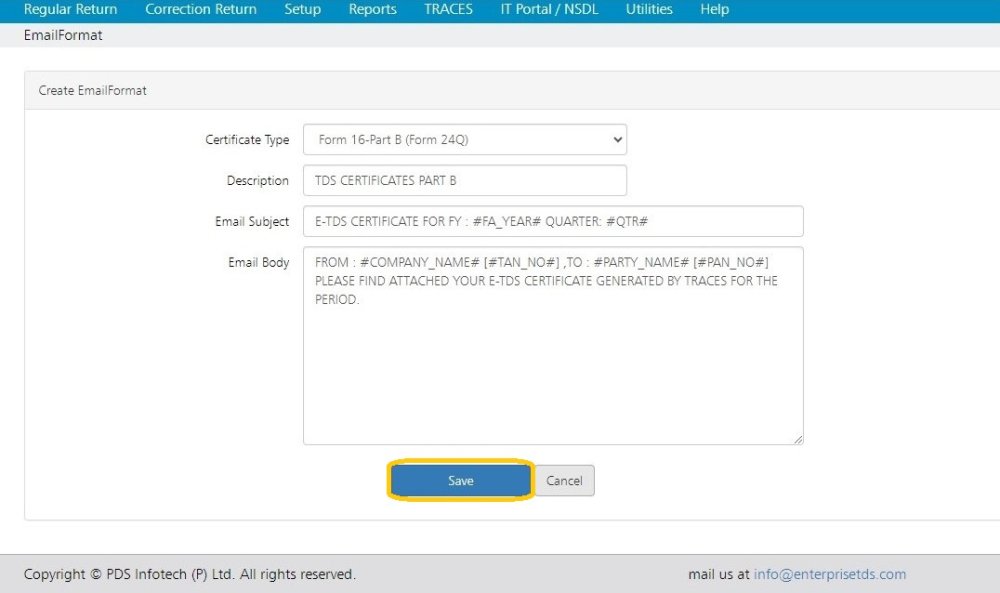Open the Reports menu
Screen dimensions: 1000x593
tap(372, 9)
